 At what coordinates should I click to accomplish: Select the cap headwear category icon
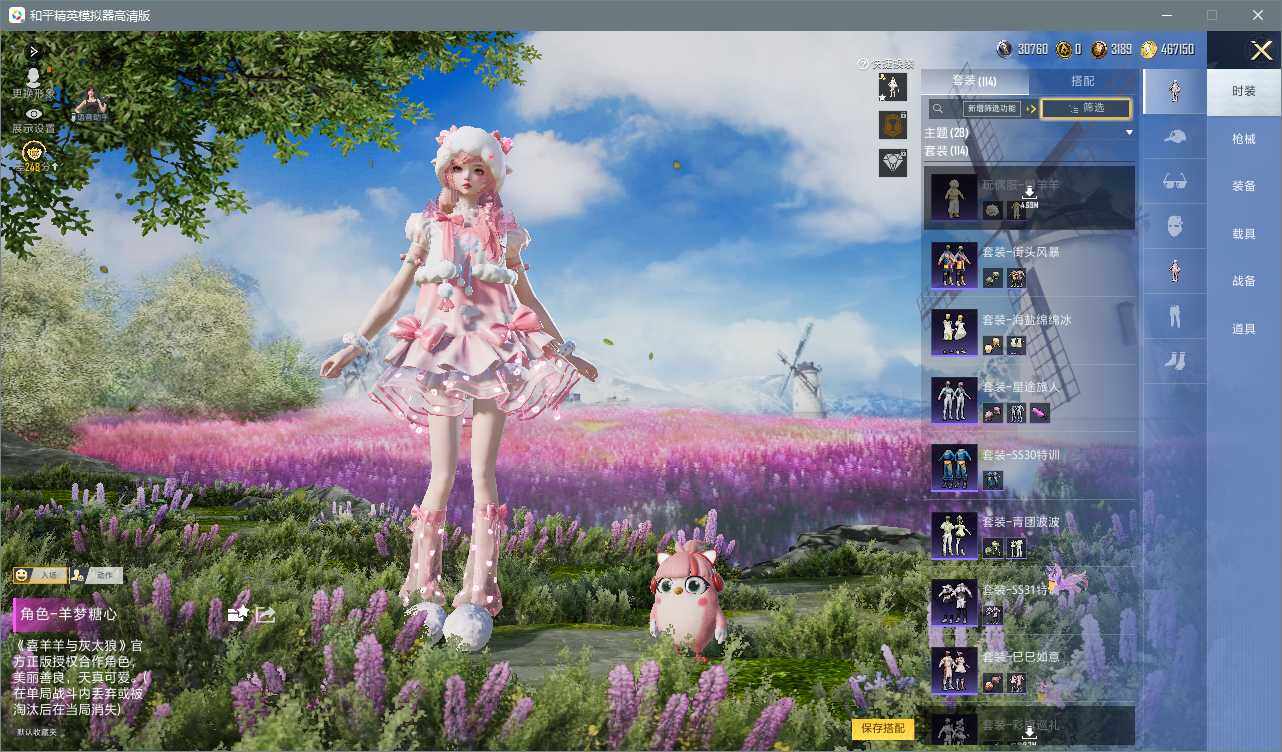pyautogui.click(x=1175, y=137)
